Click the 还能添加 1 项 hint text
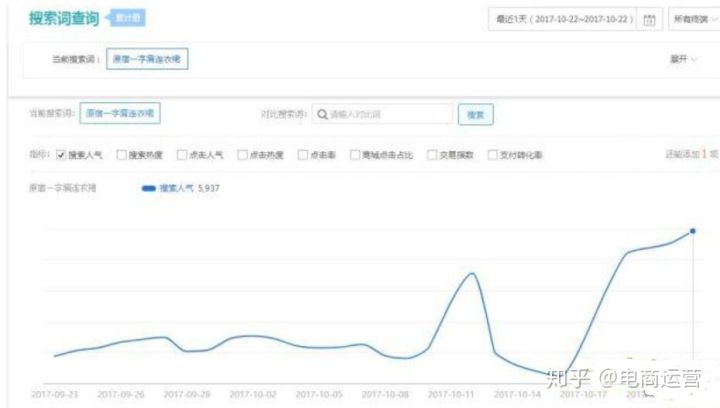Screen dimensions: 720x408 point(692,154)
